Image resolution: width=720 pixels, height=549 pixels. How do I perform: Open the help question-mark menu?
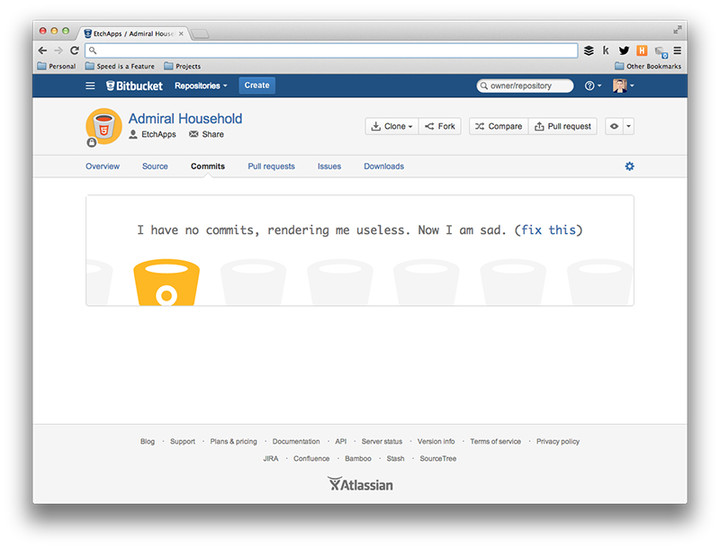point(592,86)
